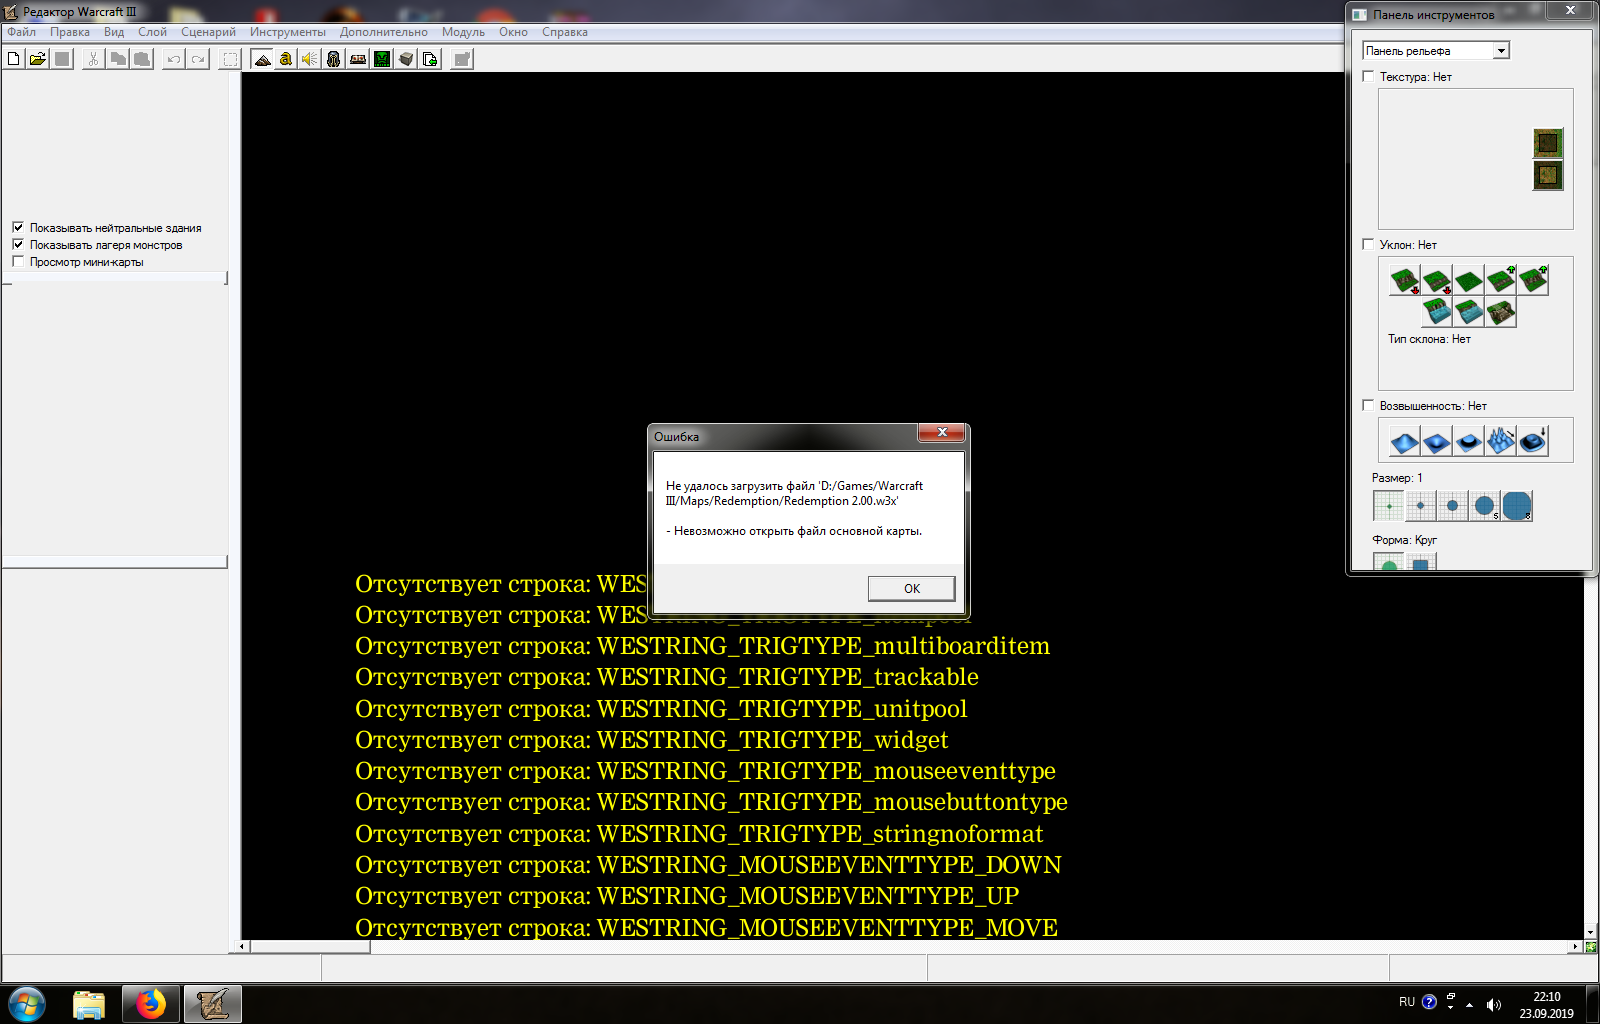Uncheck 'Показывать нейтральные здания'
1600x1024 pixels.
(x=18, y=227)
